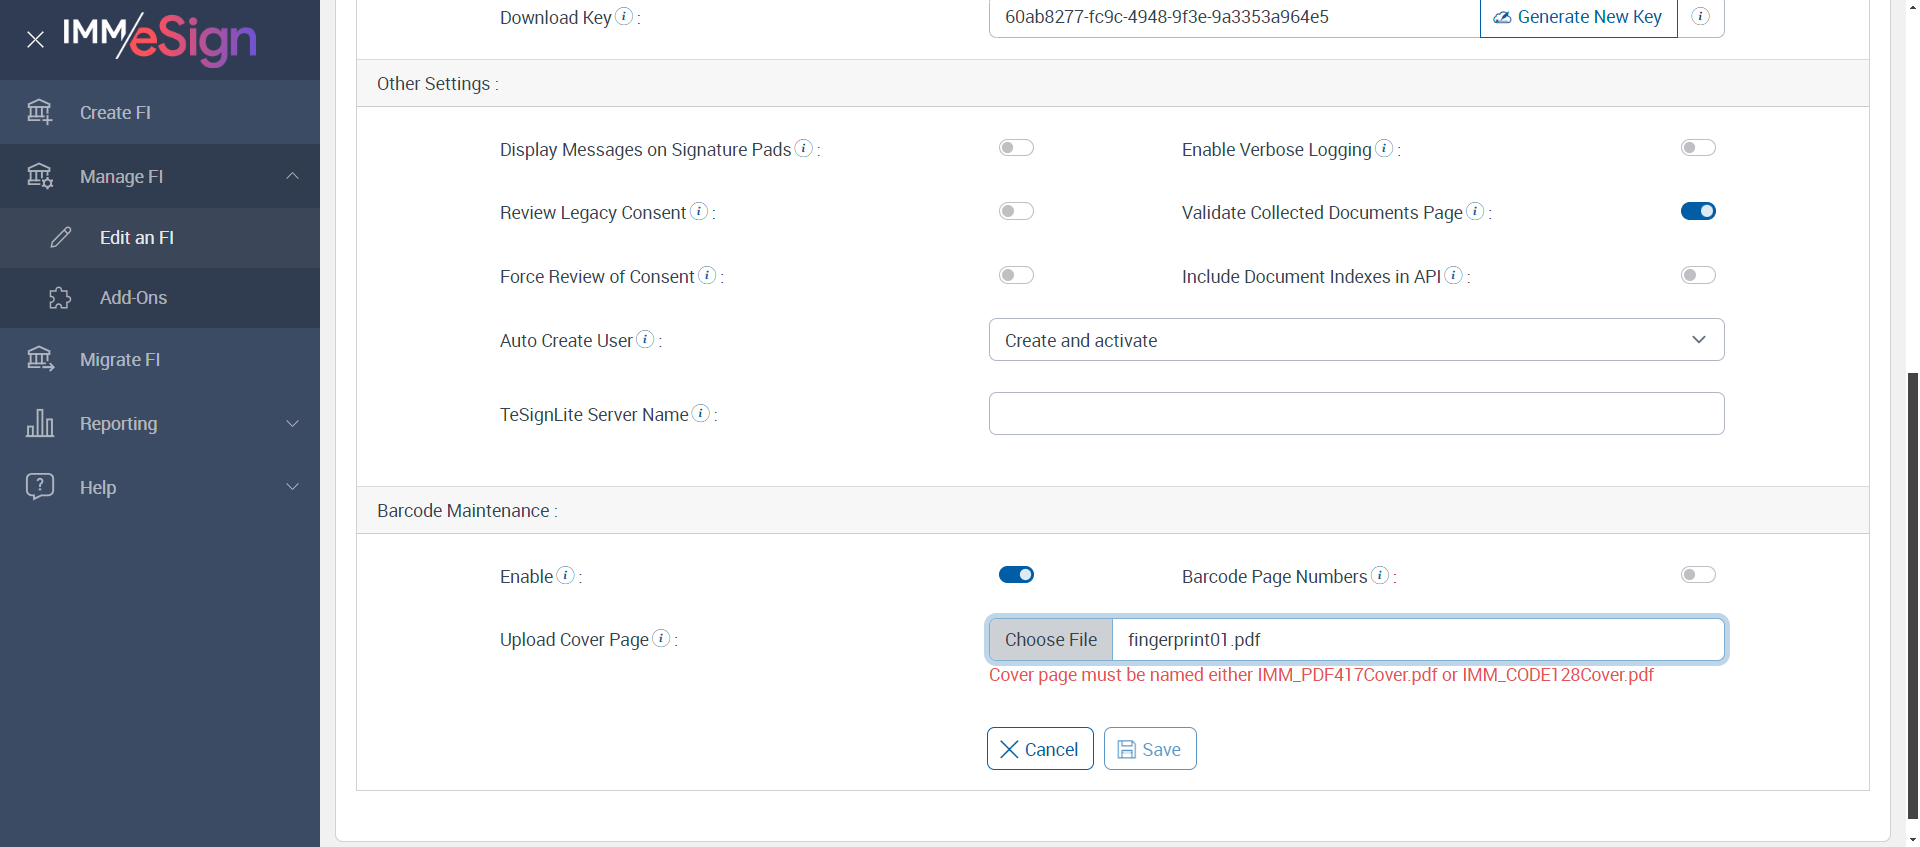Disable the Barcode Maintenance Enable switch
Viewport: 1920px width, 847px height.
point(1016,575)
